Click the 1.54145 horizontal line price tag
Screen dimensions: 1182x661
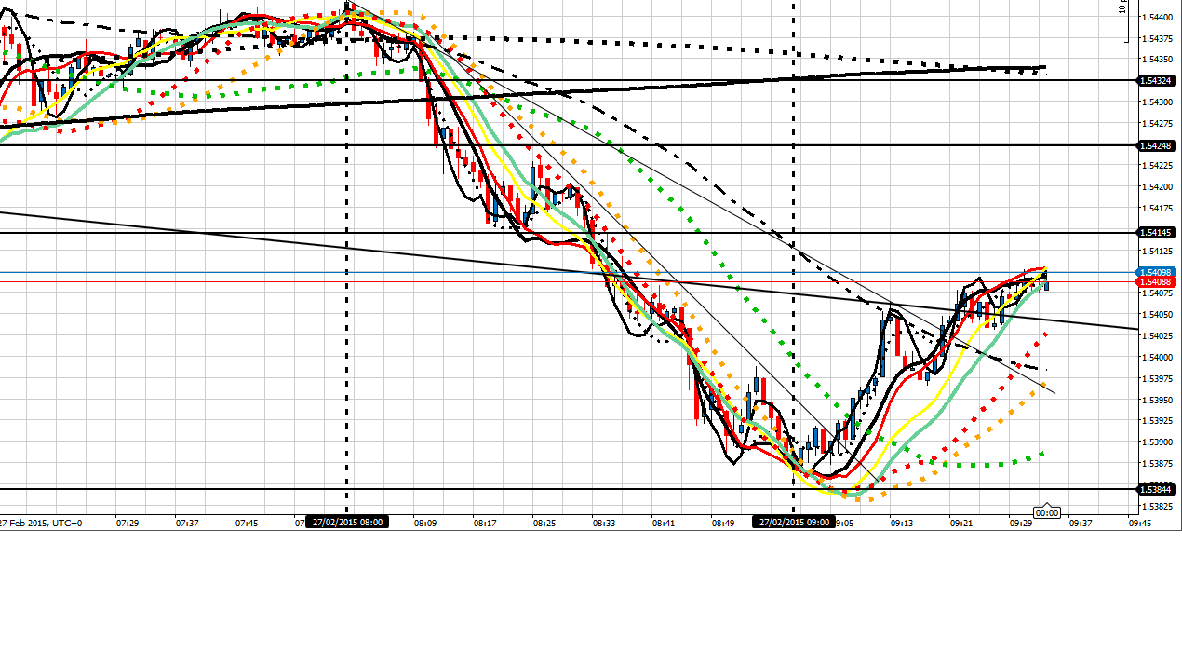click(x=1158, y=233)
